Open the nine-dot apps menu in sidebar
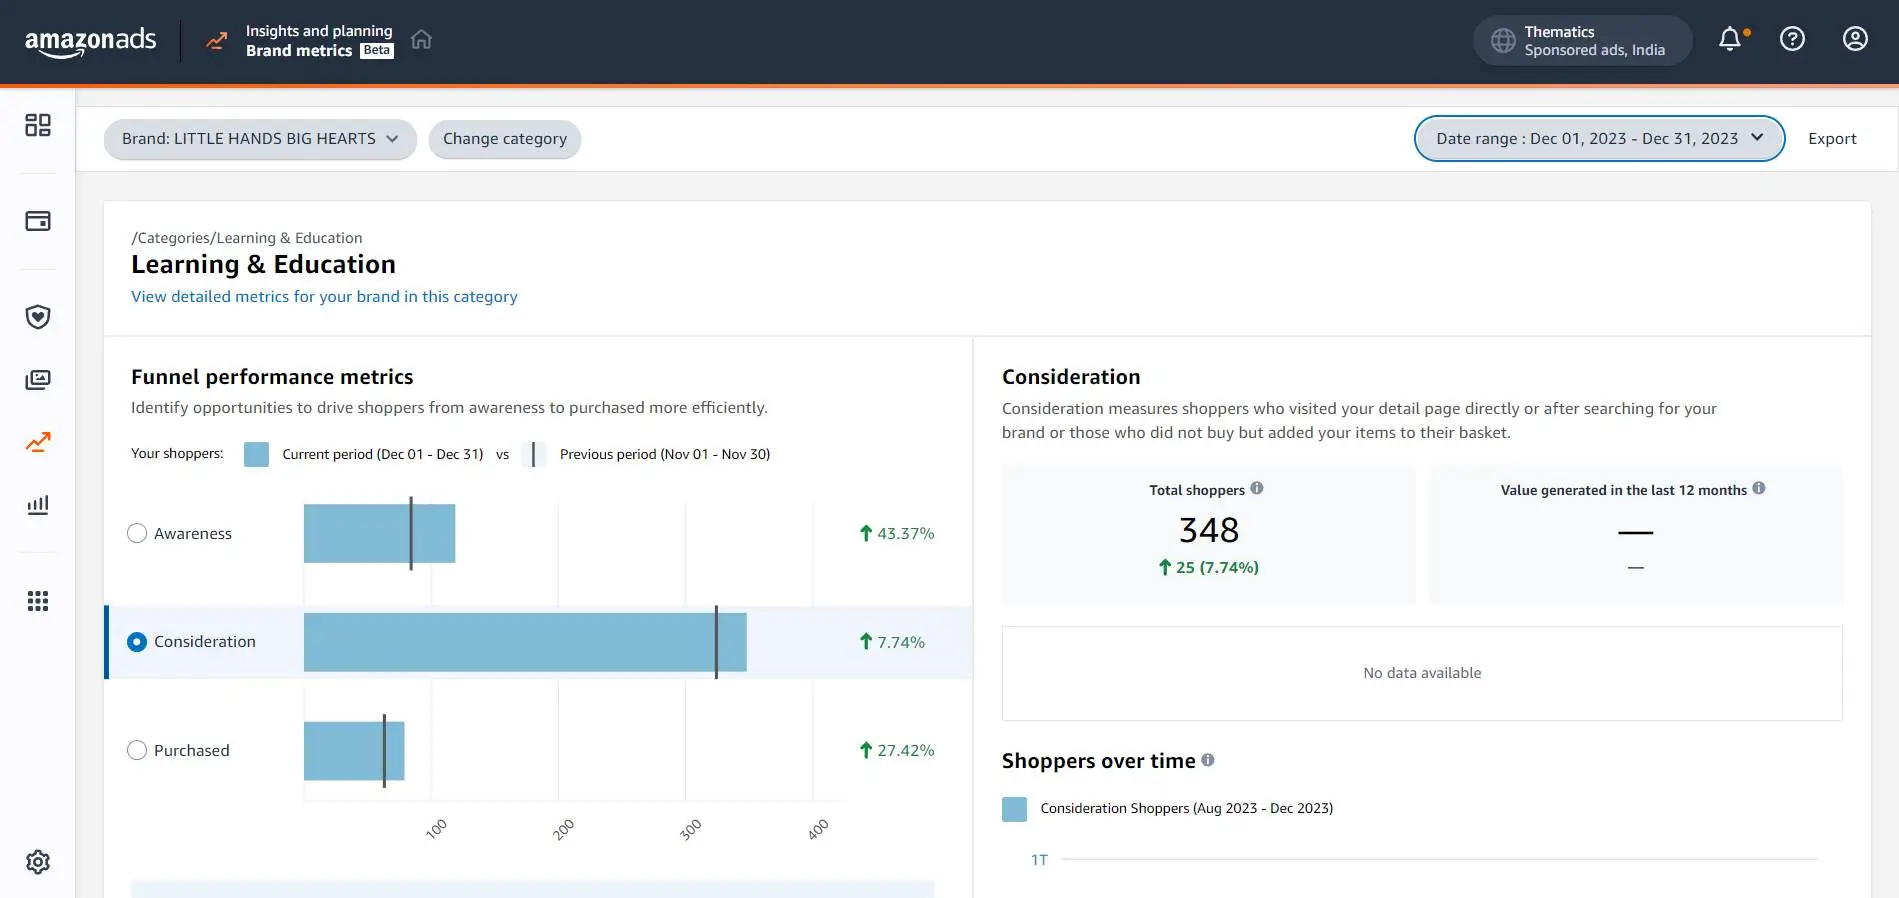Viewport: 1899px width, 898px height. click(x=38, y=601)
